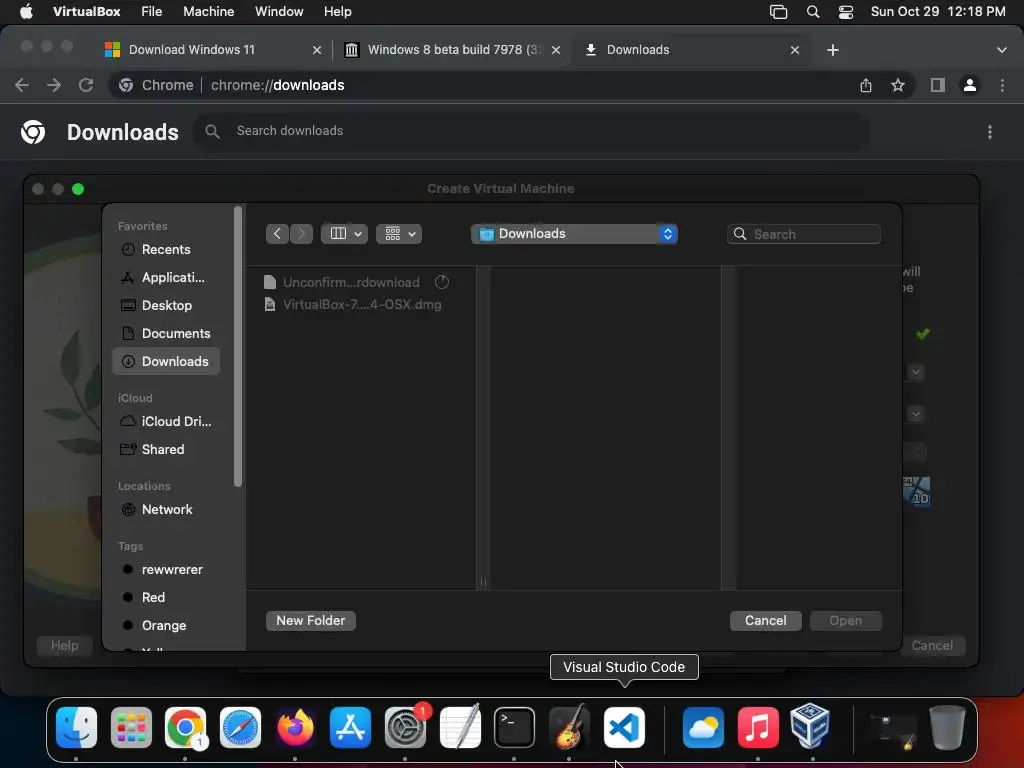Click the file dialog sidebar scrollbar
This screenshot has height=768, width=1024.
[238, 346]
